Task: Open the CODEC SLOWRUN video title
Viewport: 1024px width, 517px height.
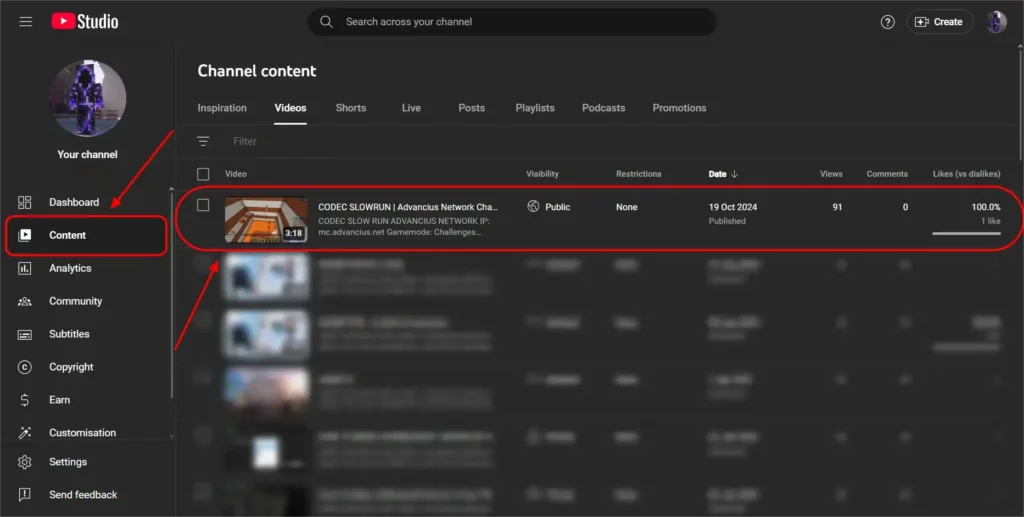Action: (408, 207)
